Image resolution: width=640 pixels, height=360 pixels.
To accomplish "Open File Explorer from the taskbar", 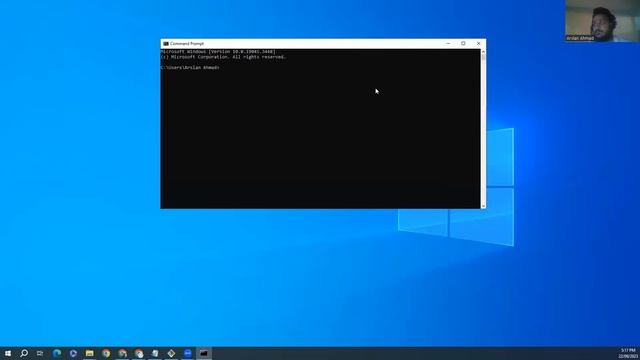I will (x=89, y=353).
